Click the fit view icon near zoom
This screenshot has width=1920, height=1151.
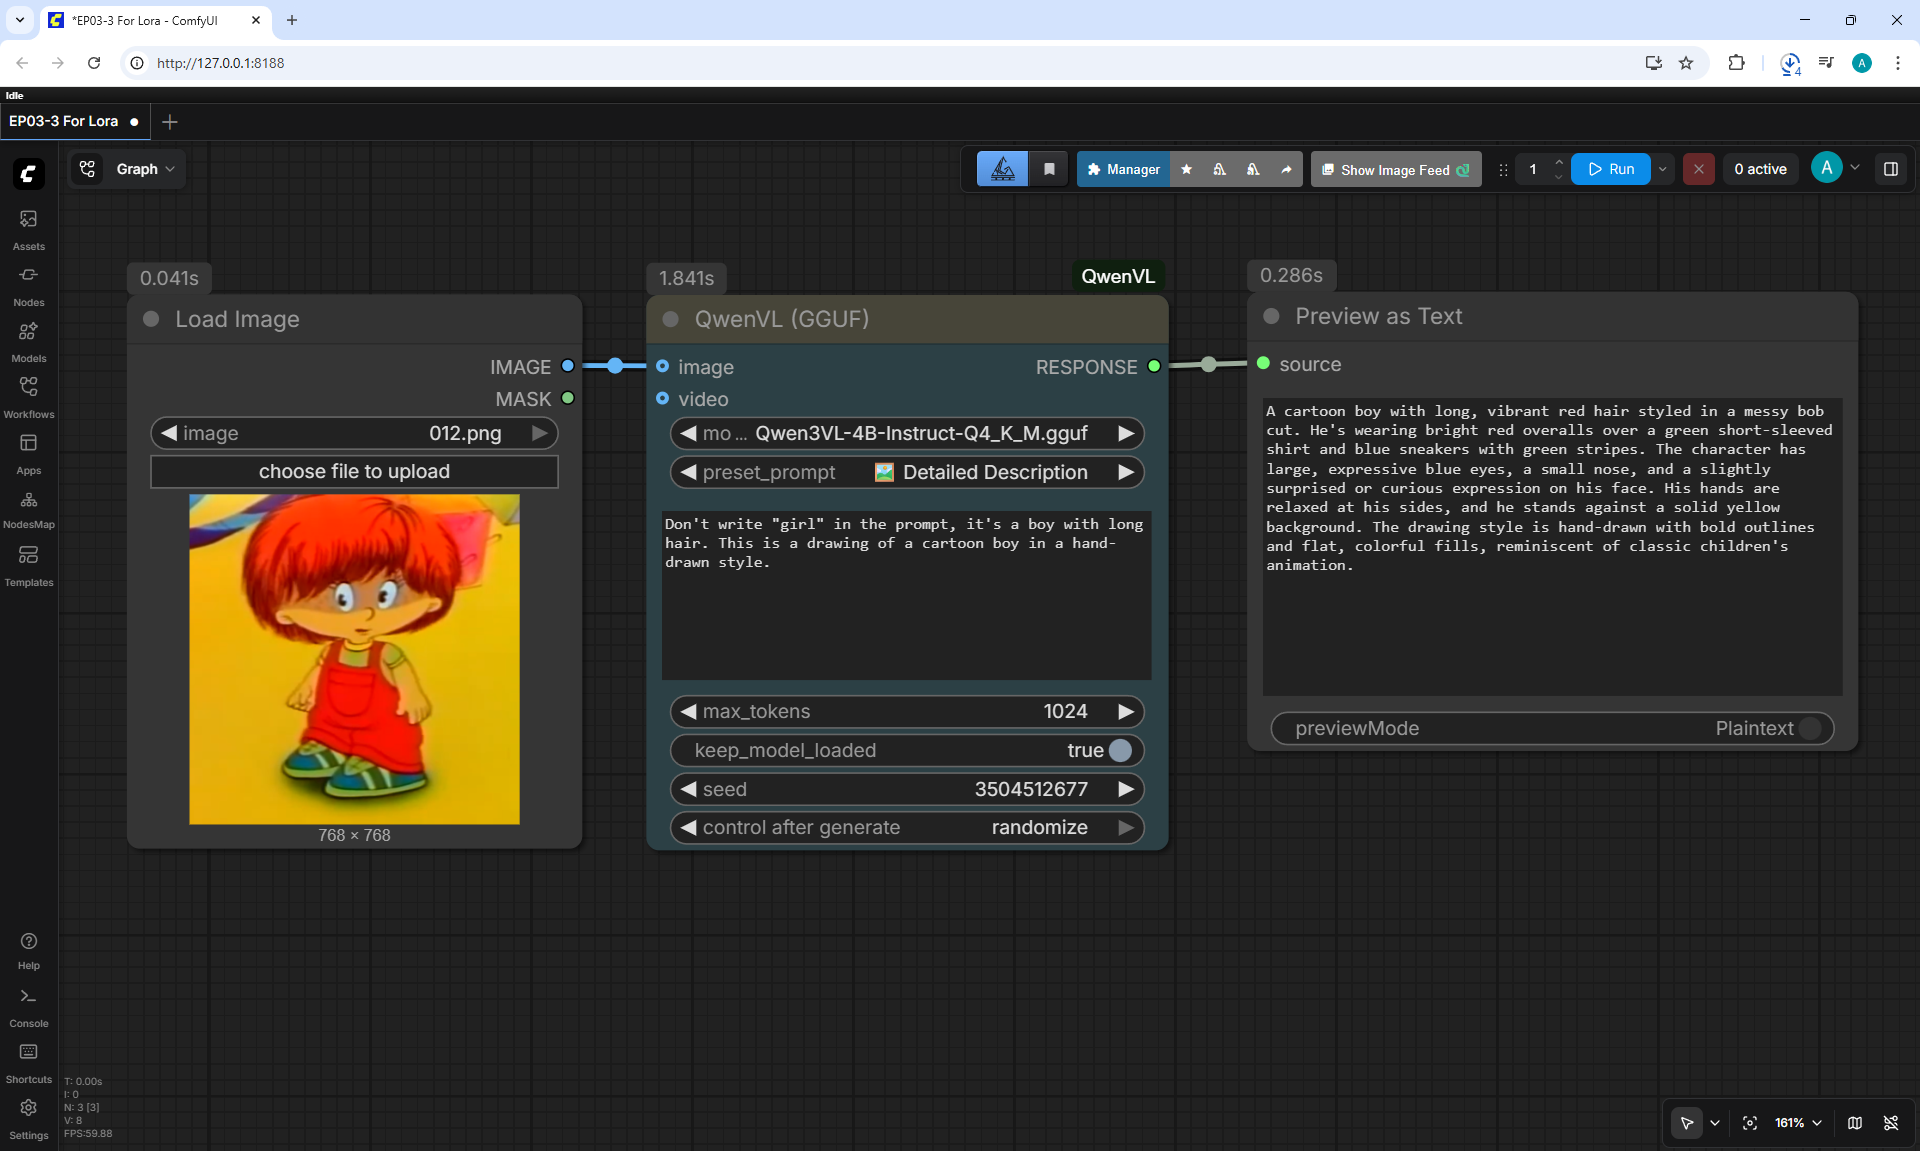(1750, 1123)
